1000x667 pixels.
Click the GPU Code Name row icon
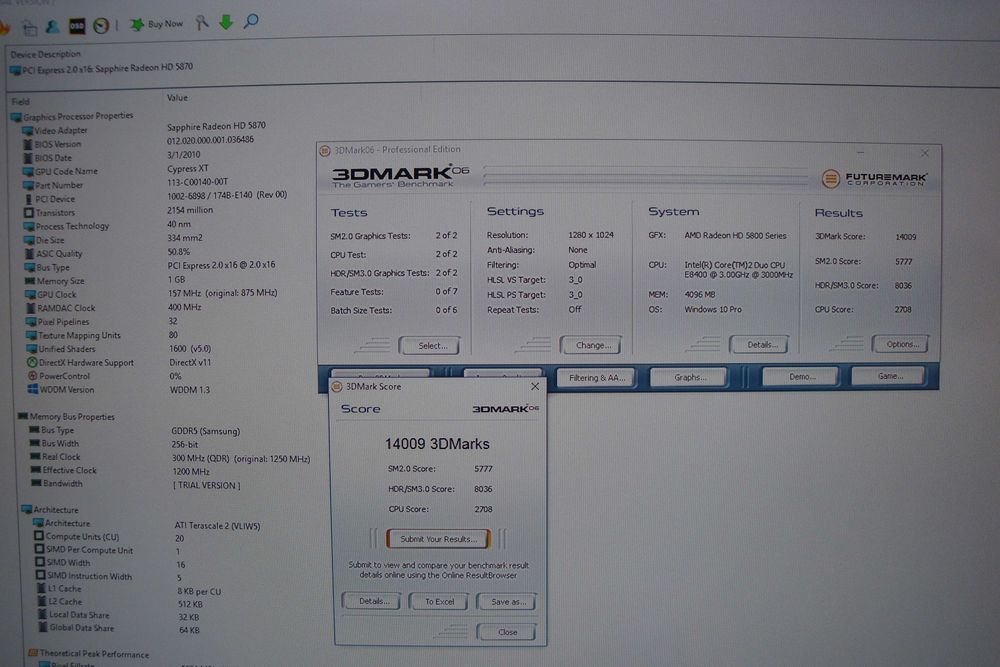click(28, 172)
